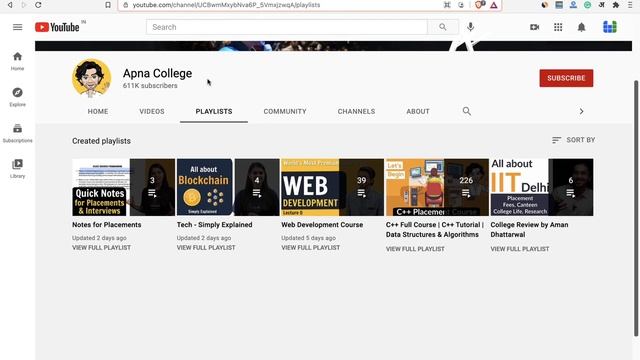Screen dimensions: 640x360
Task: View full playlist for Notes for Placements
Action: (102, 248)
